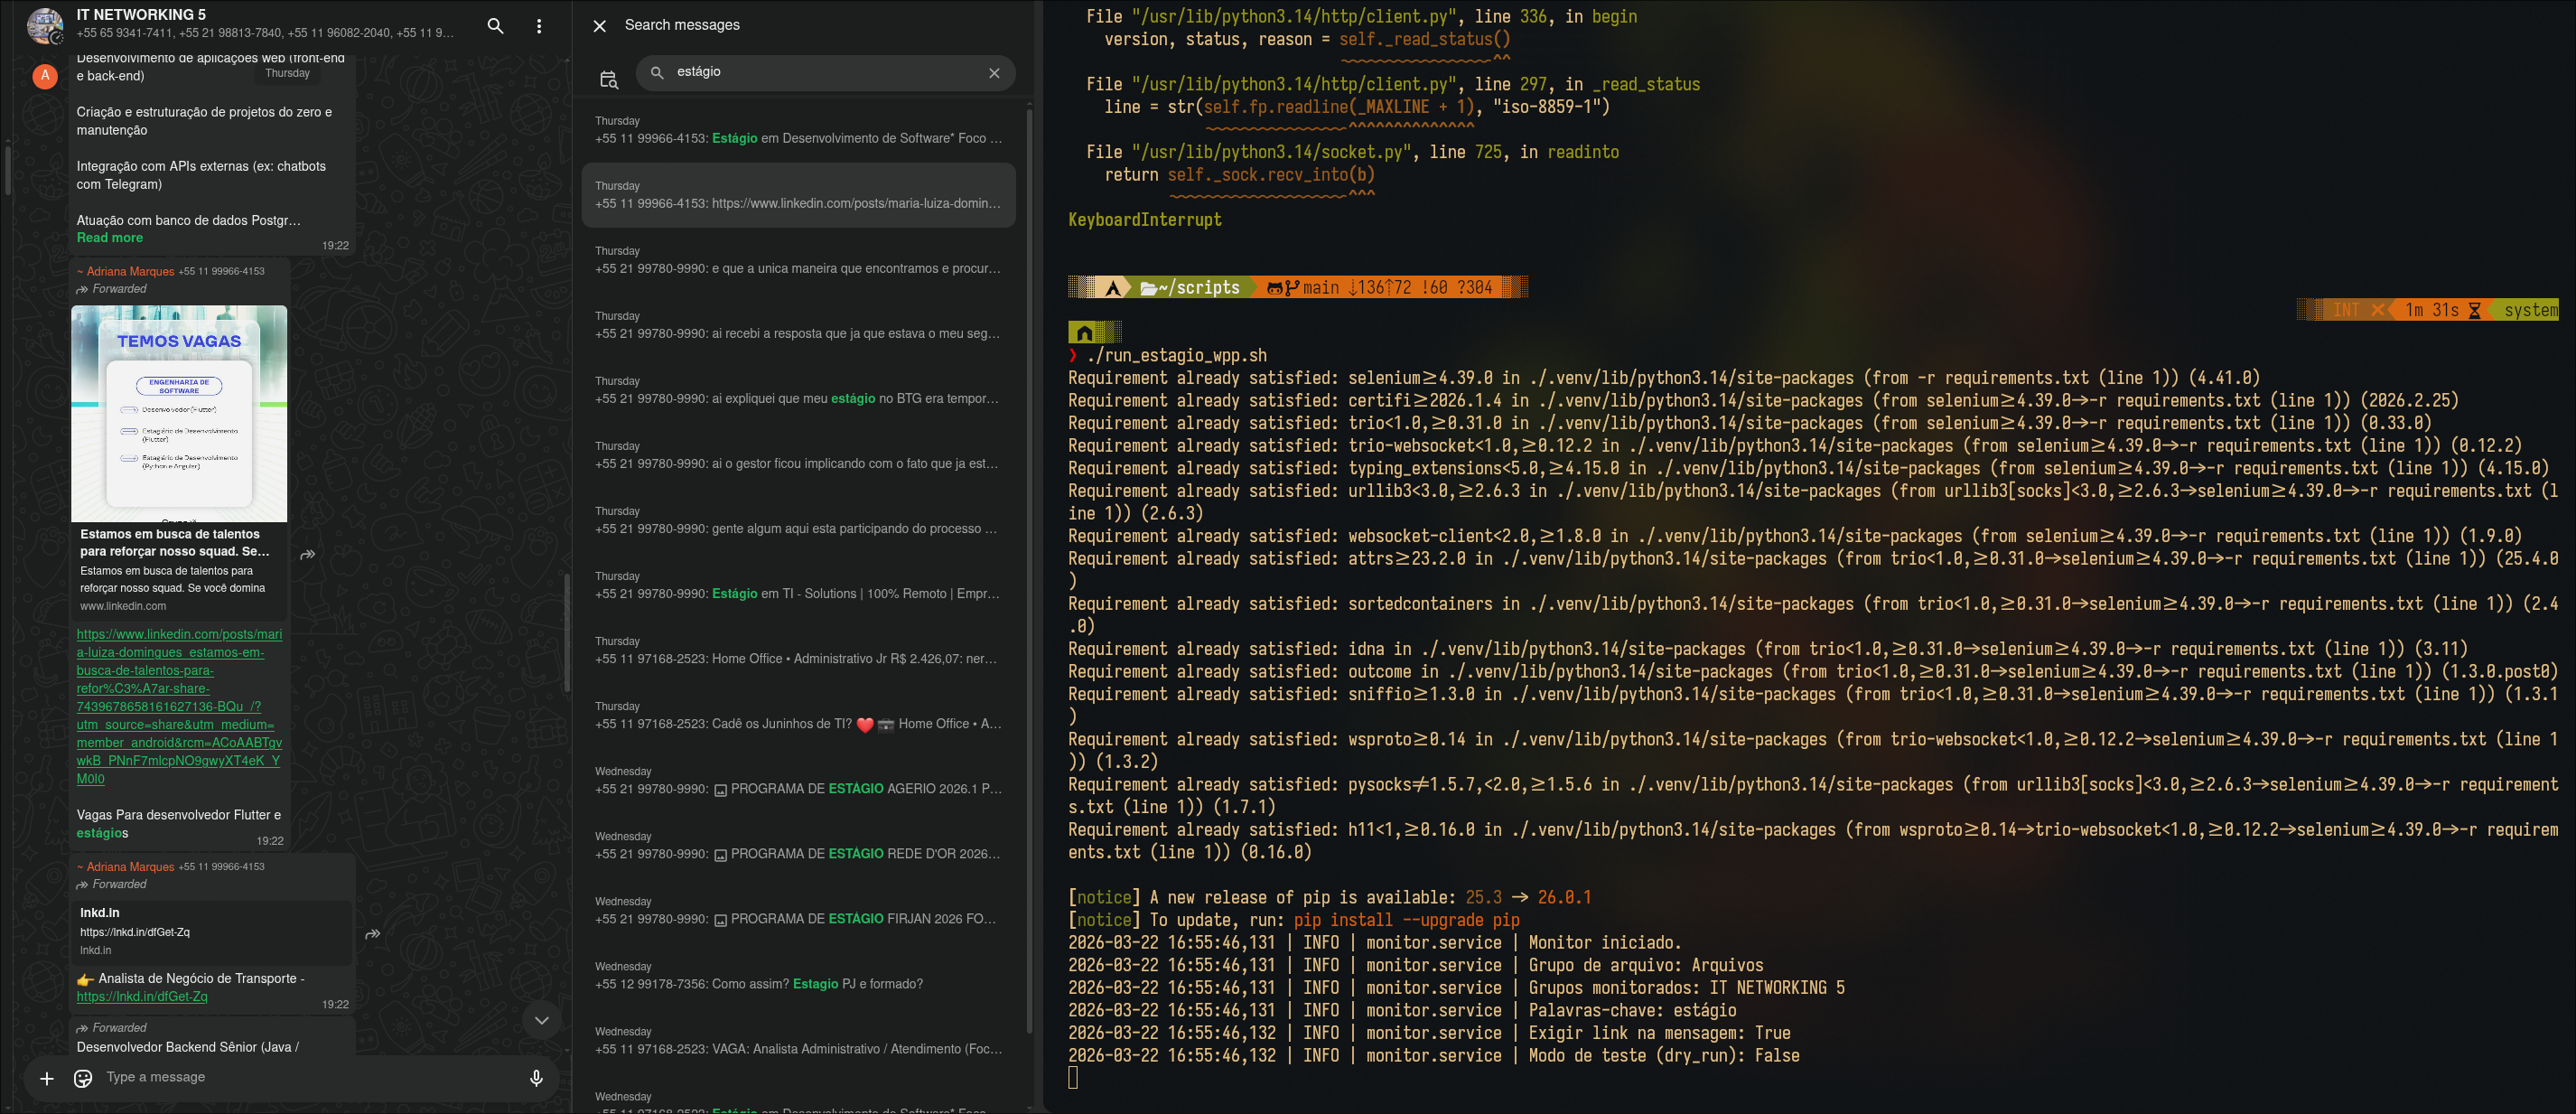Click the attach plus icon
Viewport: 2576px width, 1114px height.
[x=47, y=1078]
